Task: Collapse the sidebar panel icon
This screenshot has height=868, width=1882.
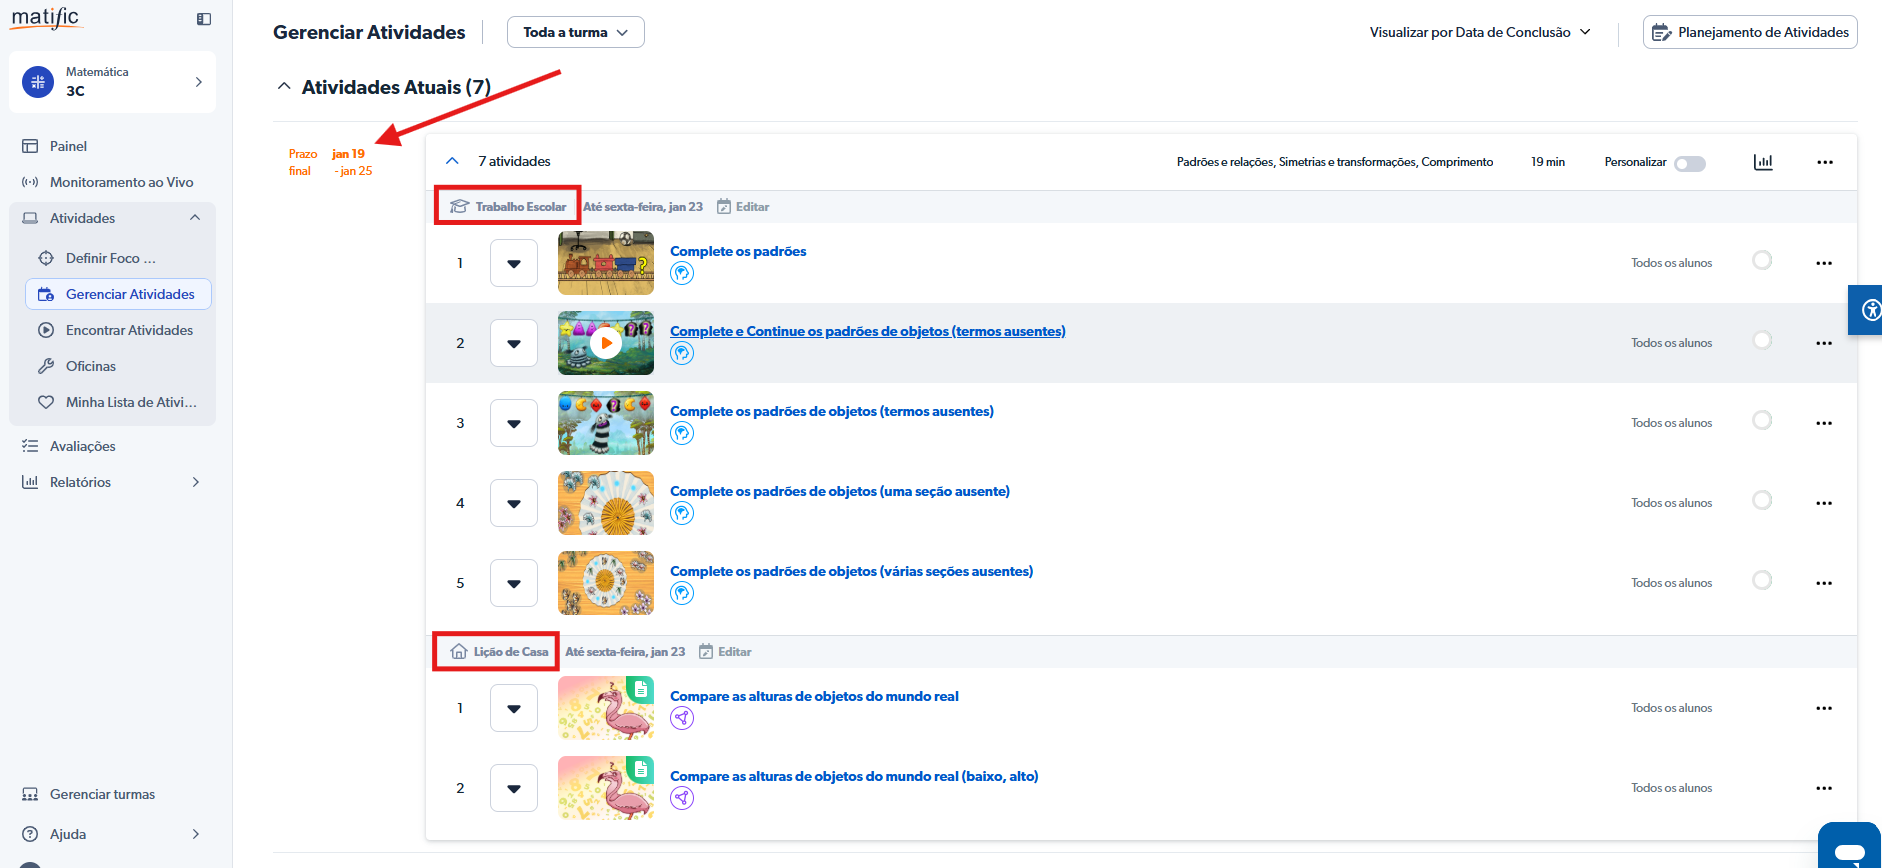Action: pyautogui.click(x=204, y=19)
